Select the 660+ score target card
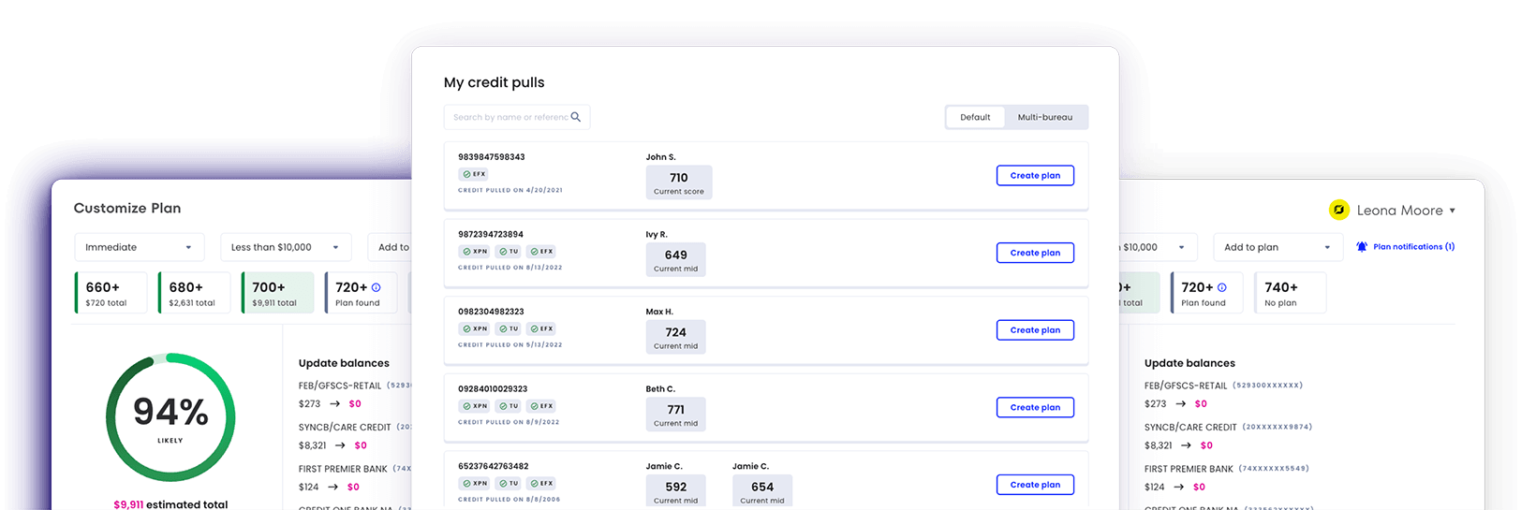 click(x=111, y=293)
